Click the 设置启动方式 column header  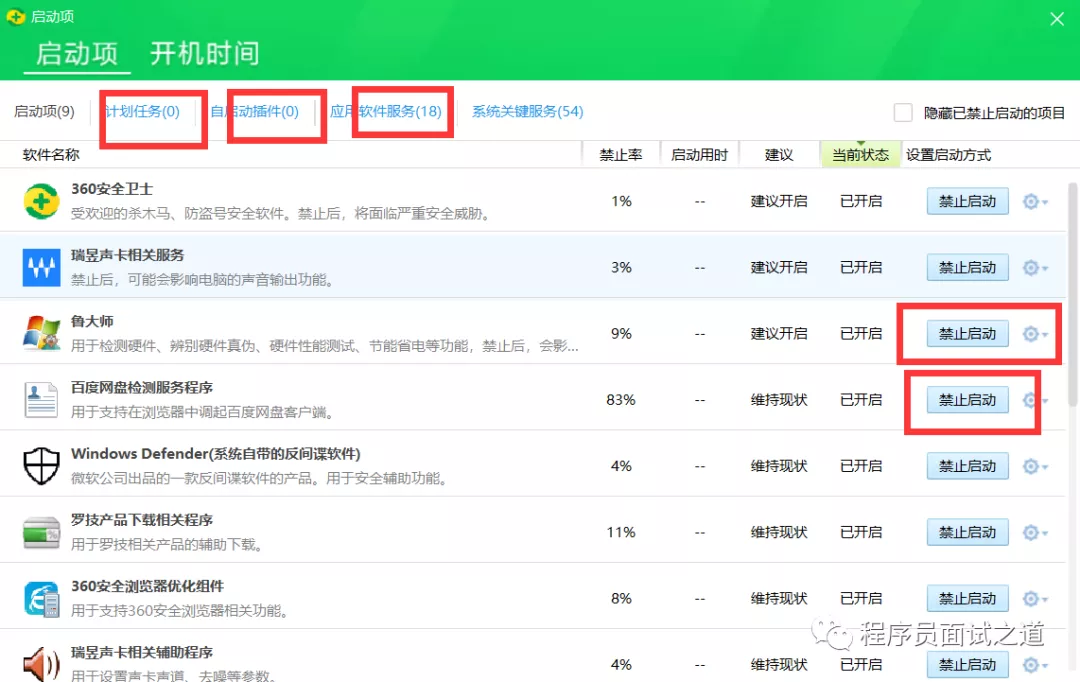[948, 155]
